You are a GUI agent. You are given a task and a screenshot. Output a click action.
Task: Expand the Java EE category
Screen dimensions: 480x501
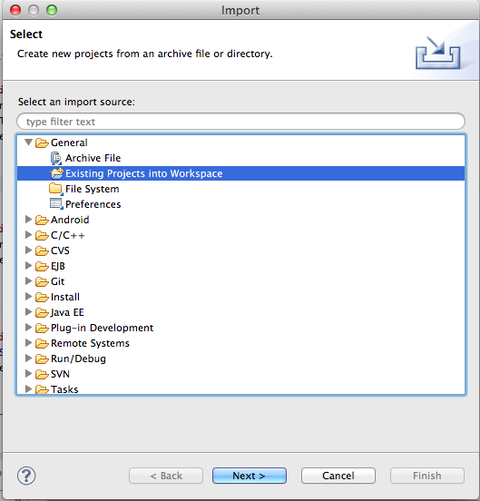tap(28, 312)
